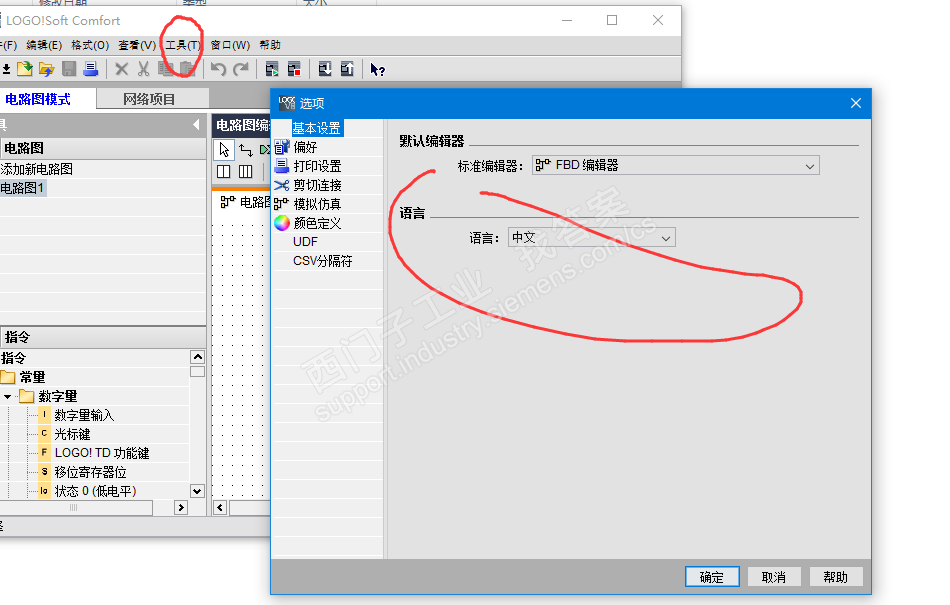
Task: Click the two-column split window icon
Action: tap(224, 171)
